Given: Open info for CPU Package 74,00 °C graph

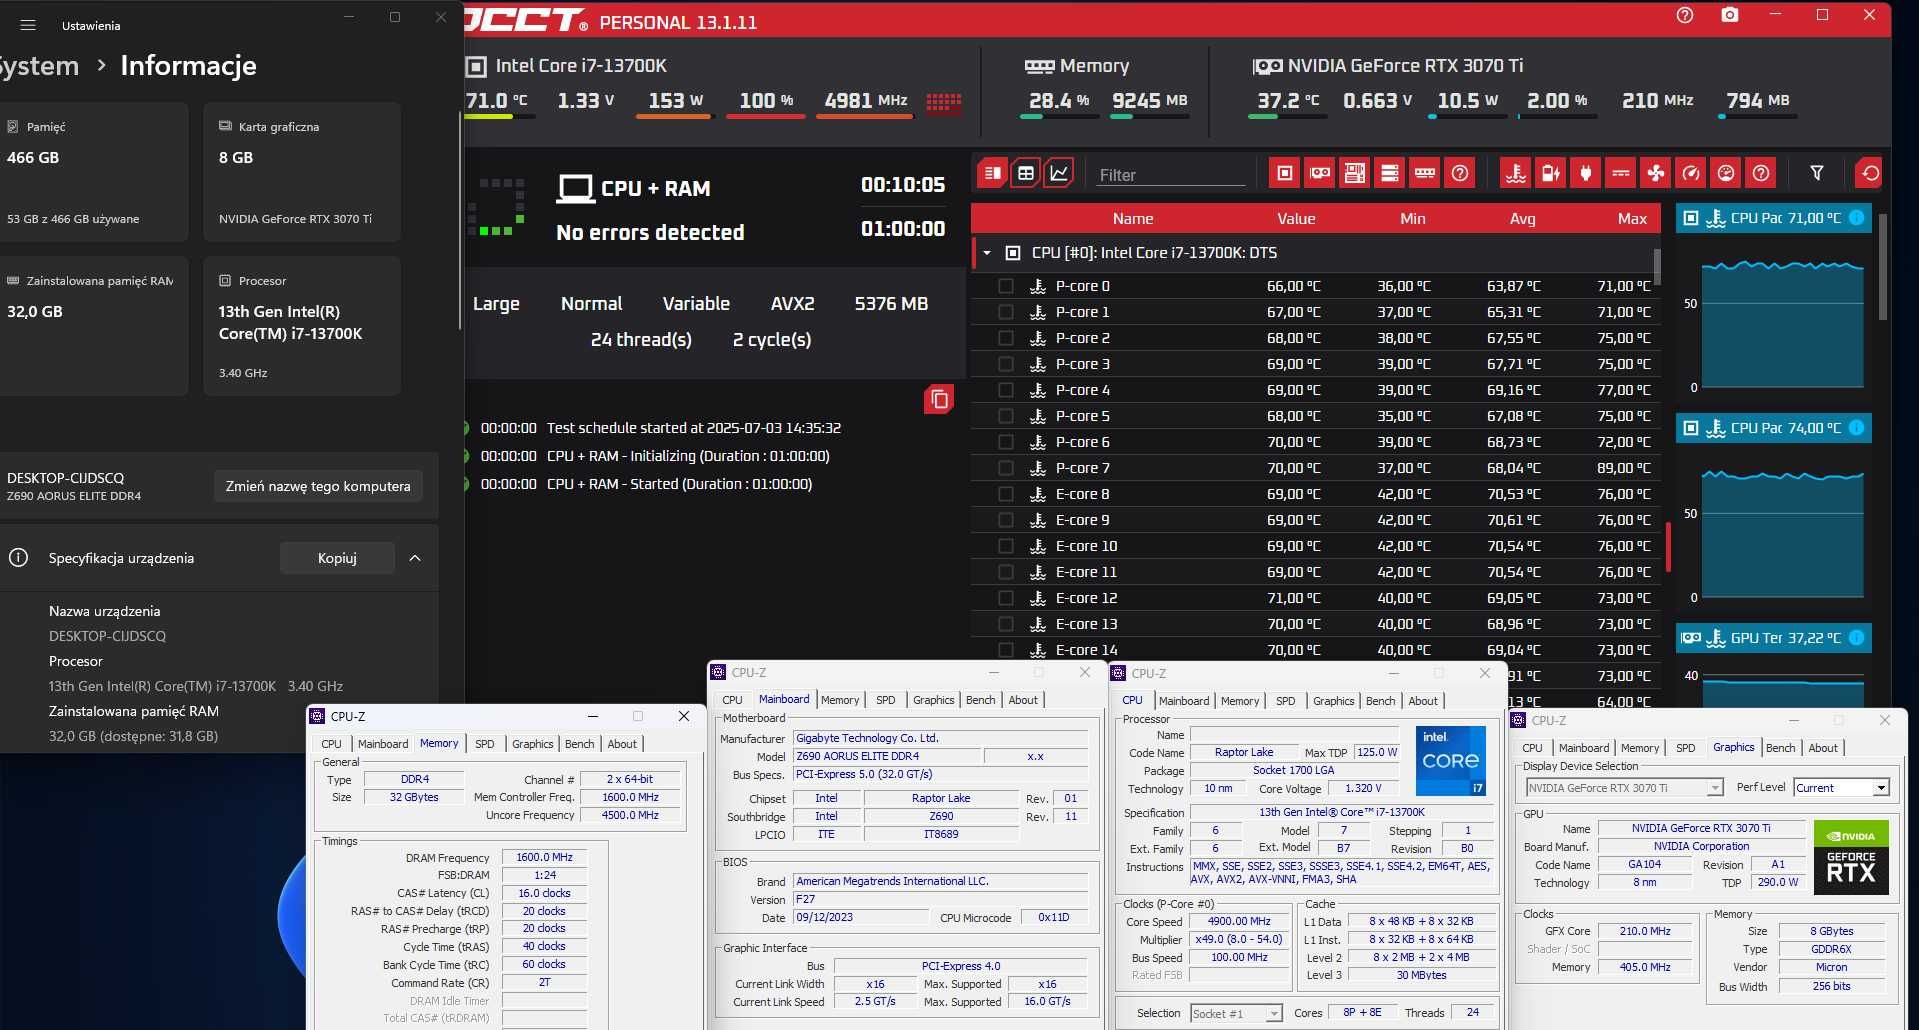Looking at the screenshot, I should click(x=1857, y=427).
